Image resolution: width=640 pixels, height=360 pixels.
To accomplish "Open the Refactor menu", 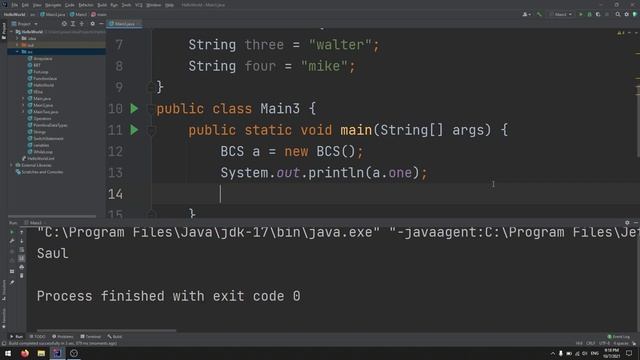I will (86, 5).
